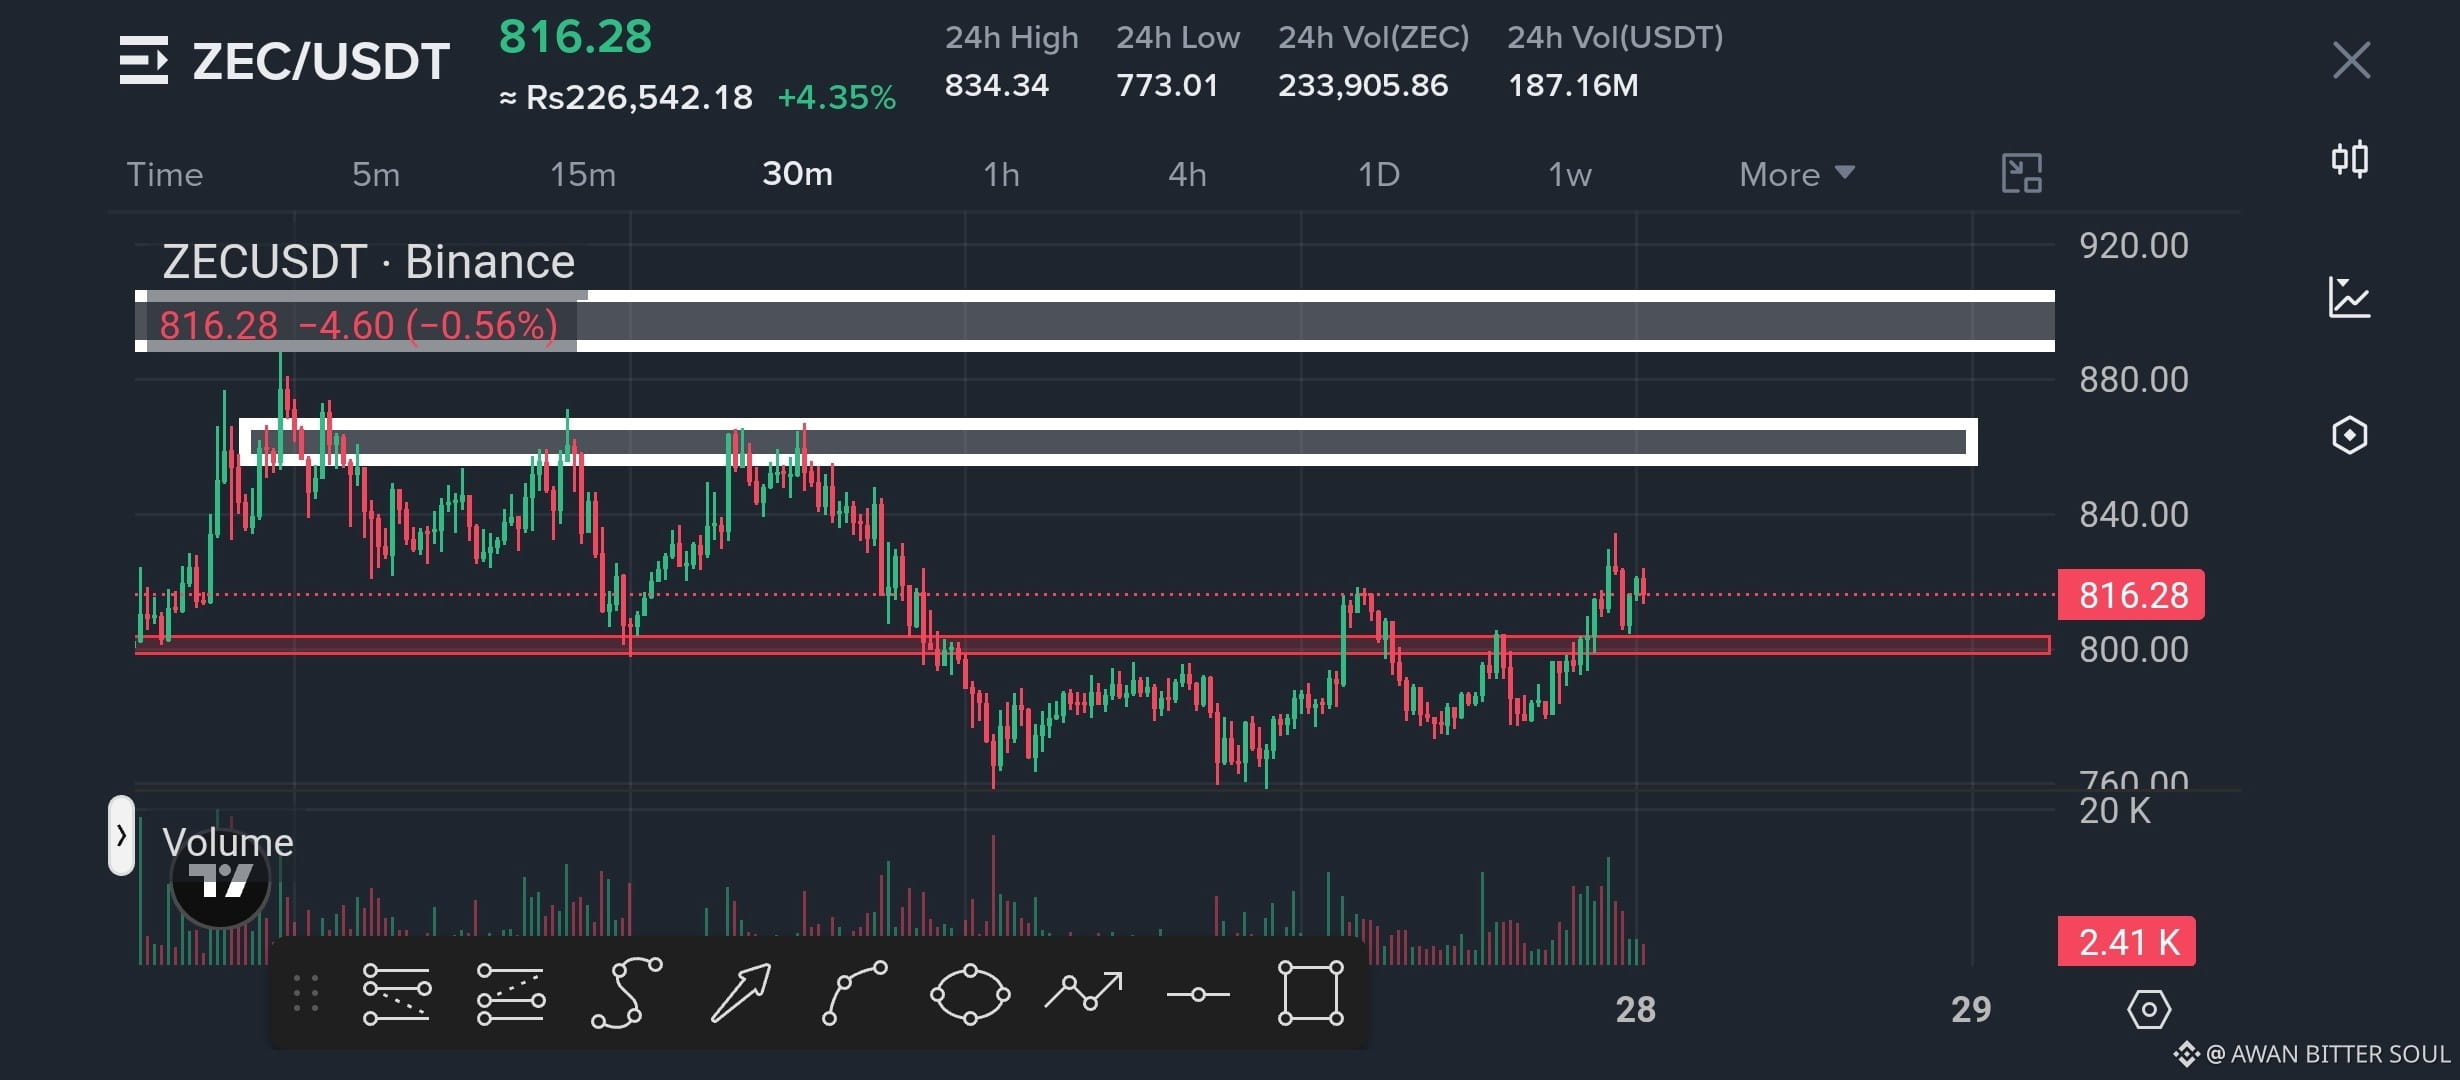Select the Fib retracement drawing tool
Screen dimensions: 2460x1080
pos(396,994)
